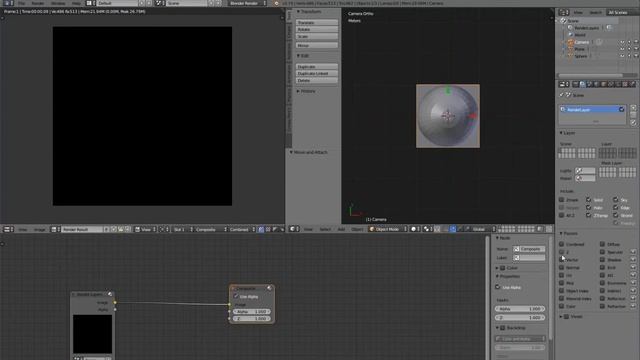Screen dimensions: 640x360
Task: Open the Combined pass dropdown in image editor
Action: [241, 229]
